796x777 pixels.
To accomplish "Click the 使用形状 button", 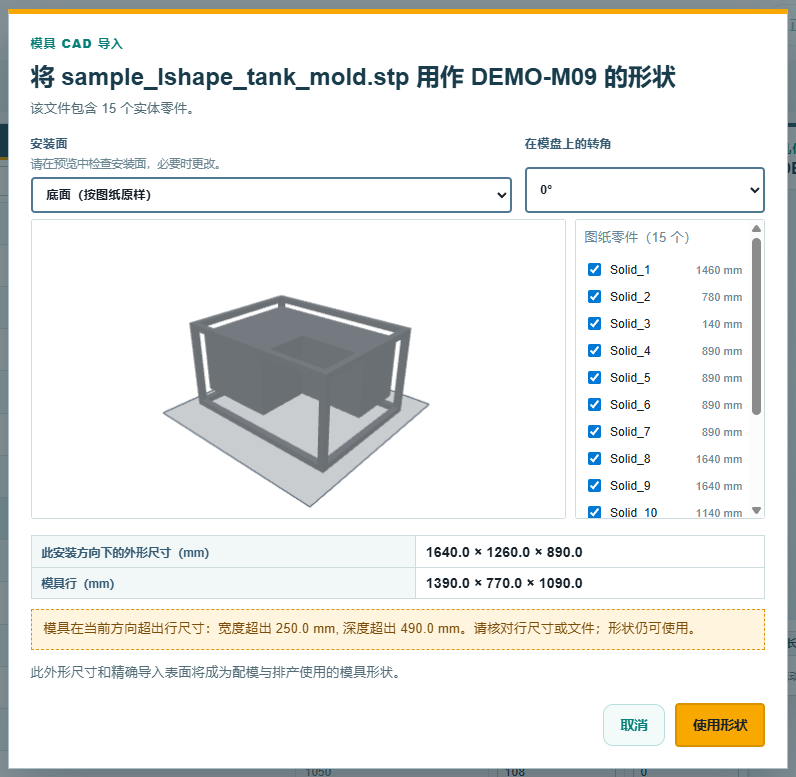I will [x=719, y=725].
